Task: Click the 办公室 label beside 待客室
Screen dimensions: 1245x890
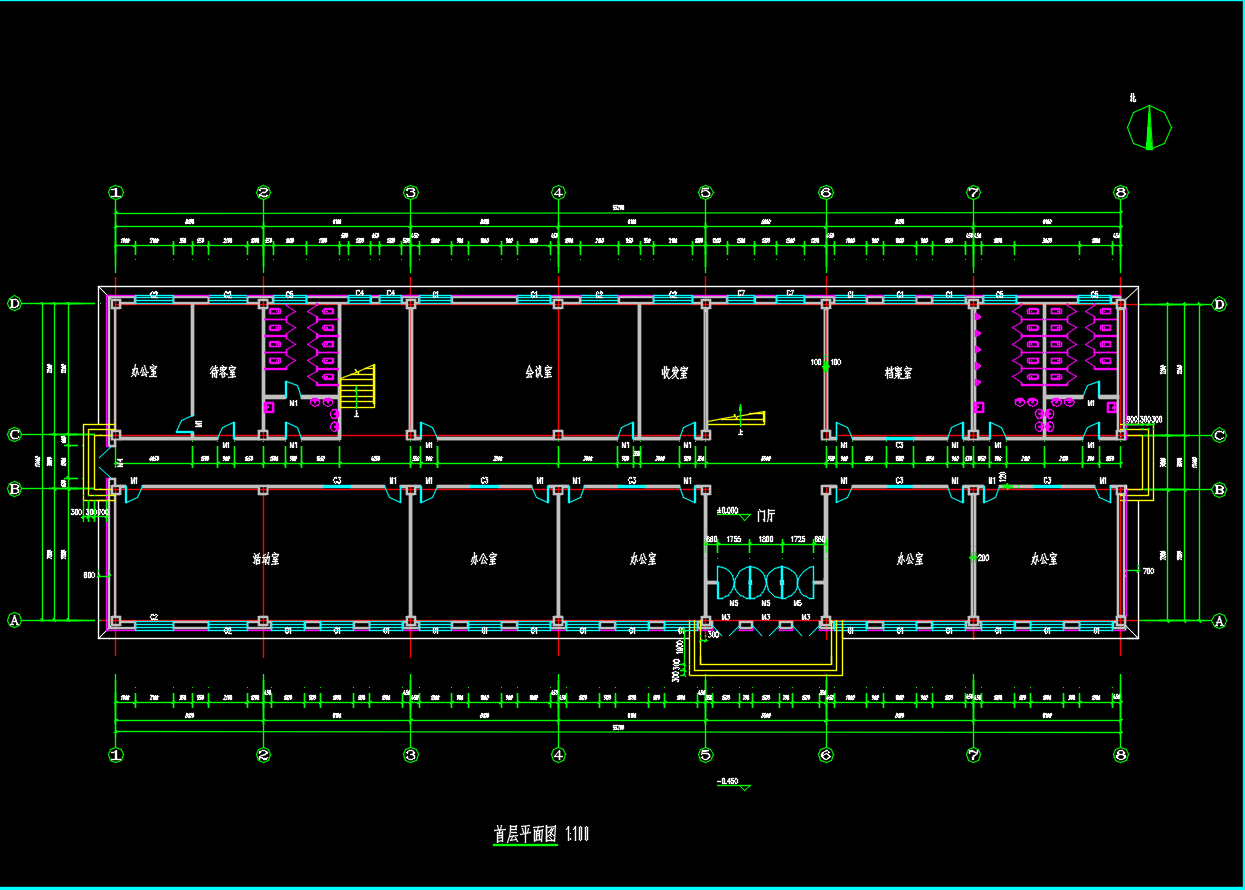Action: pyautogui.click(x=144, y=371)
